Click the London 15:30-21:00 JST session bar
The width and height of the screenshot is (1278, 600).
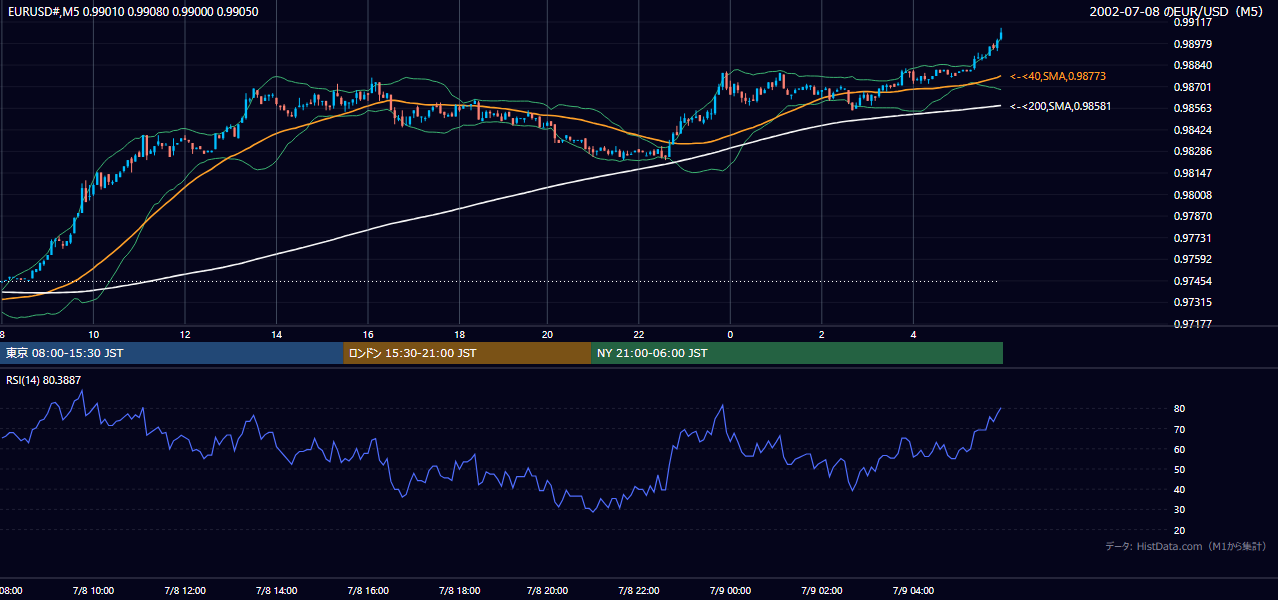(467, 353)
